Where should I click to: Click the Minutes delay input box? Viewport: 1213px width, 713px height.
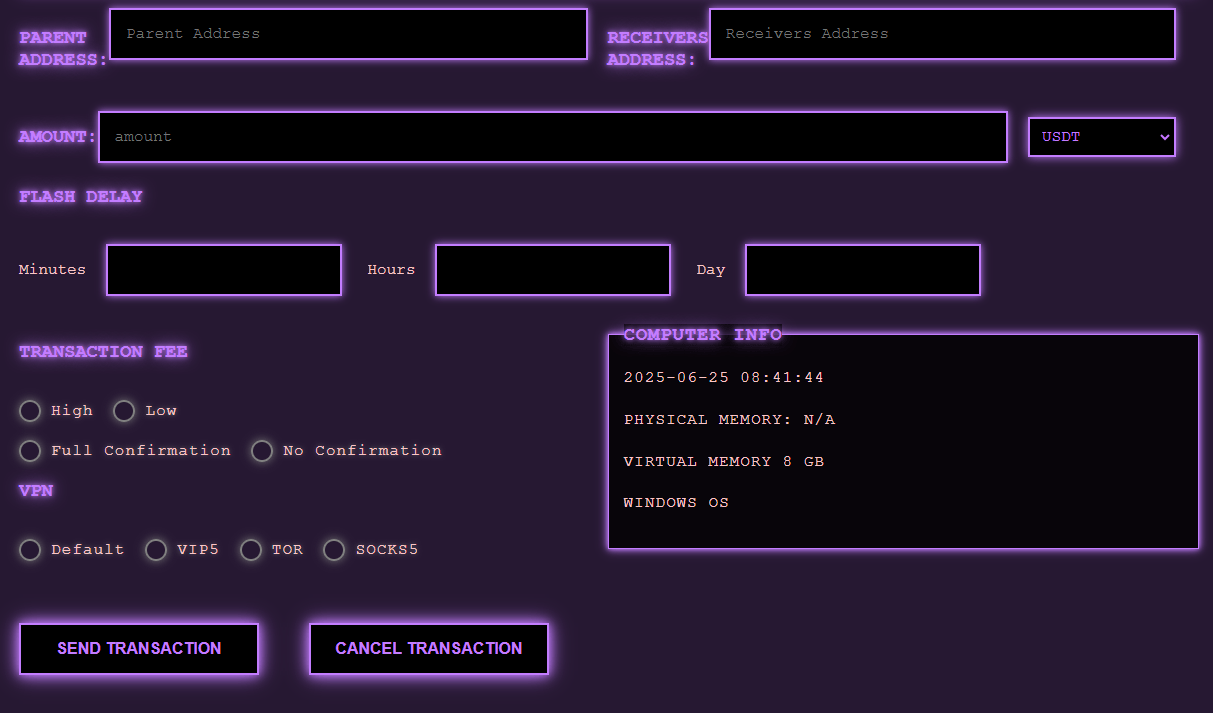pos(224,270)
